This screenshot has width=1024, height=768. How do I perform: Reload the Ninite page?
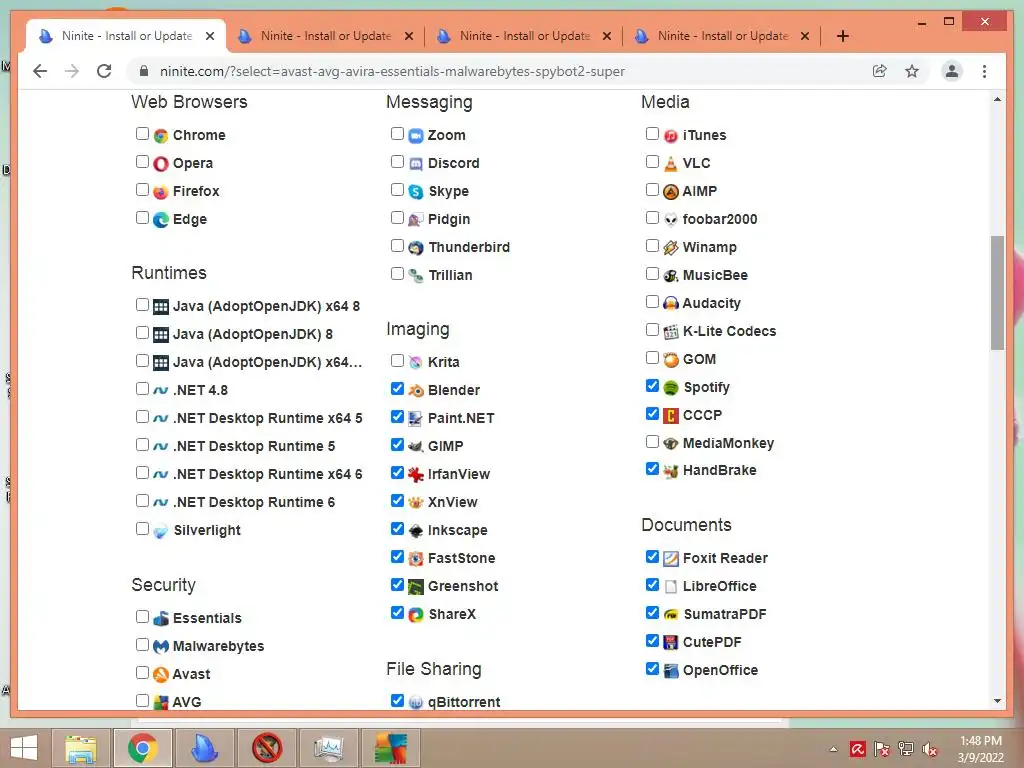104,71
